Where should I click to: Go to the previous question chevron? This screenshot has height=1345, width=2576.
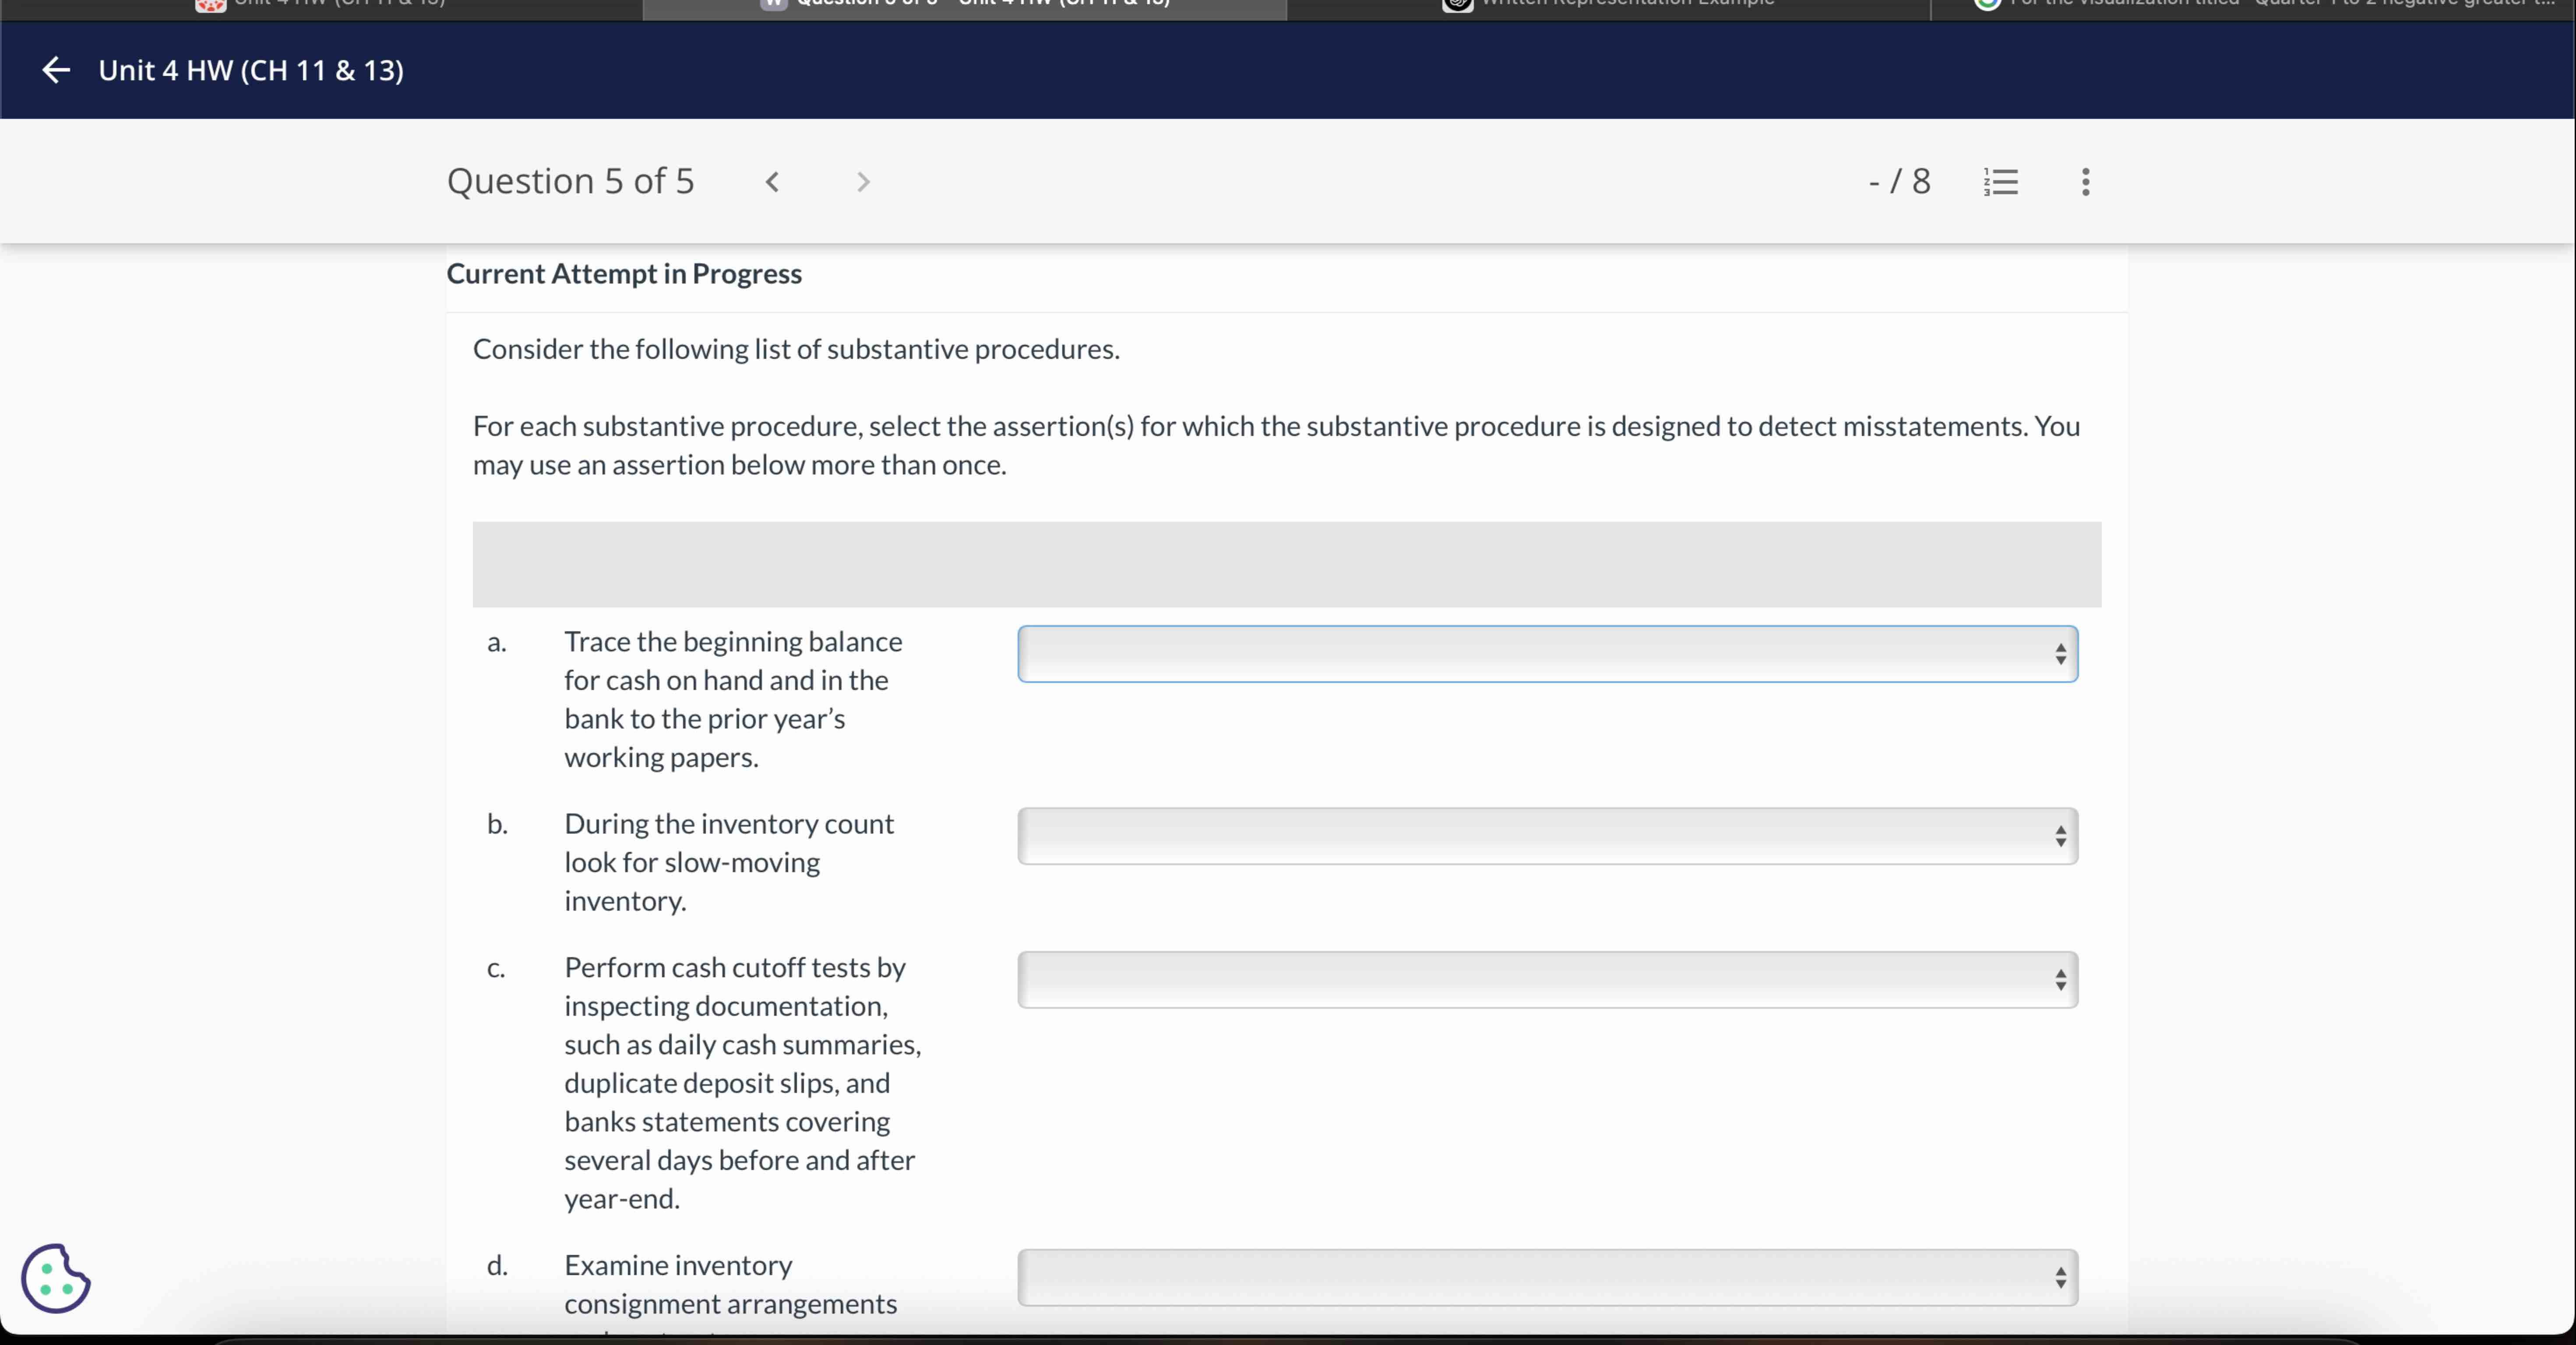click(772, 182)
